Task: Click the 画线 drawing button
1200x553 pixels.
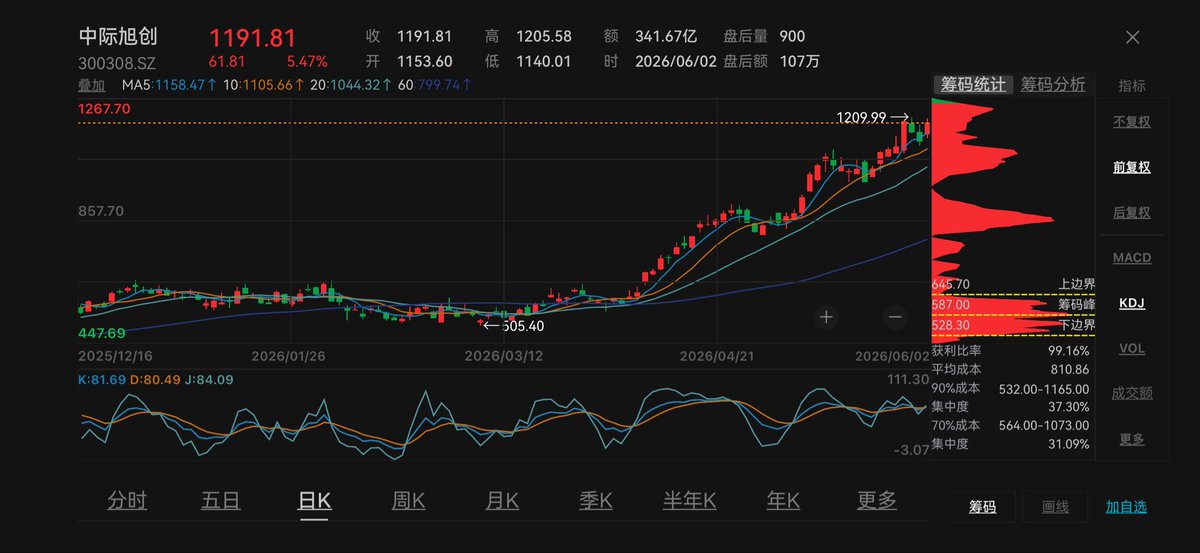Action: point(1055,507)
